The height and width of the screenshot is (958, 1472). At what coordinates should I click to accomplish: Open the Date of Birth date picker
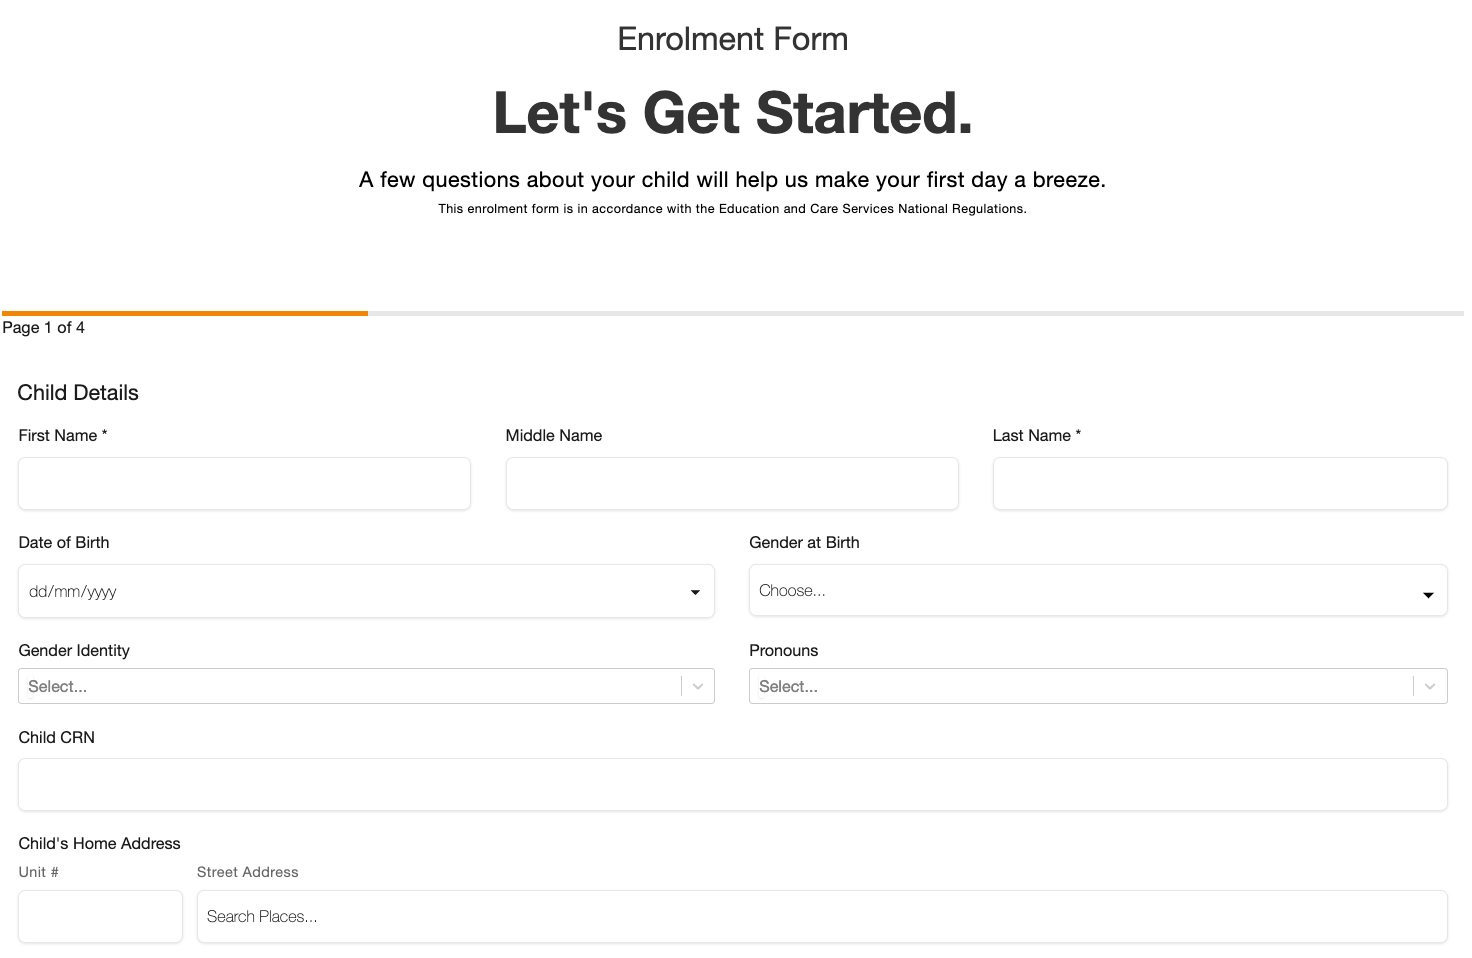[x=366, y=591]
